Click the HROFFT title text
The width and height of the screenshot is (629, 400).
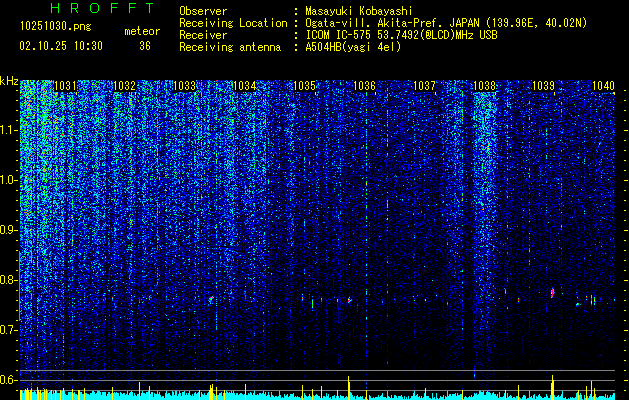tap(102, 8)
